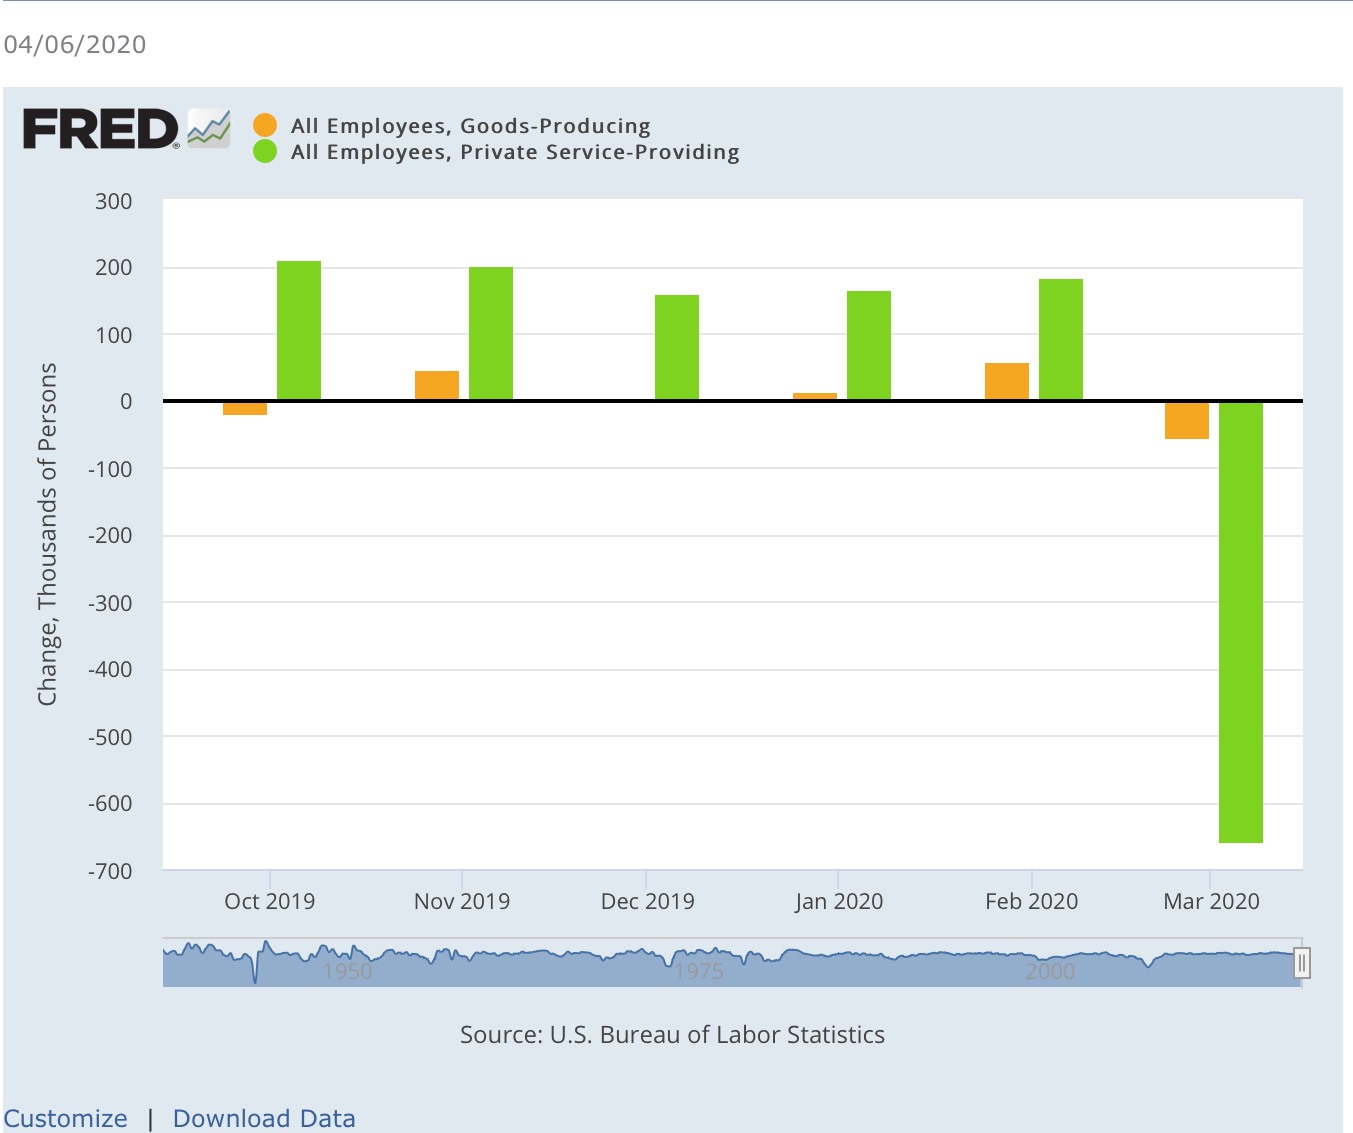Select the Jan 2020 green service-providing bar
Viewport: 1353px width, 1133px height.
(869, 345)
